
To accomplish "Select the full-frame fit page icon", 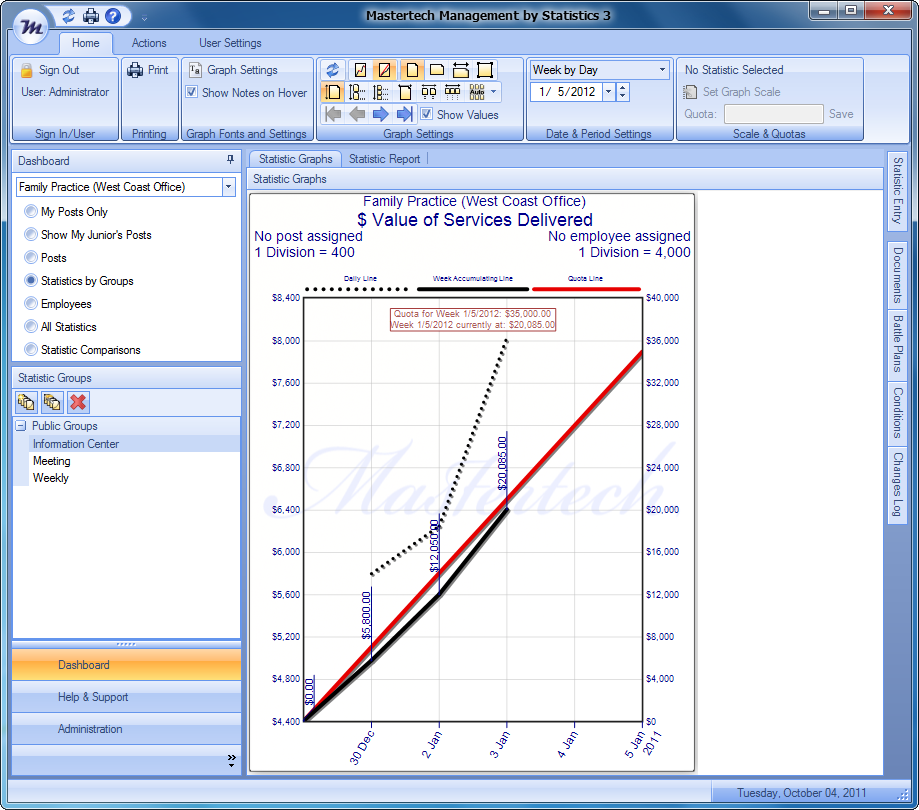I will (x=485, y=70).
